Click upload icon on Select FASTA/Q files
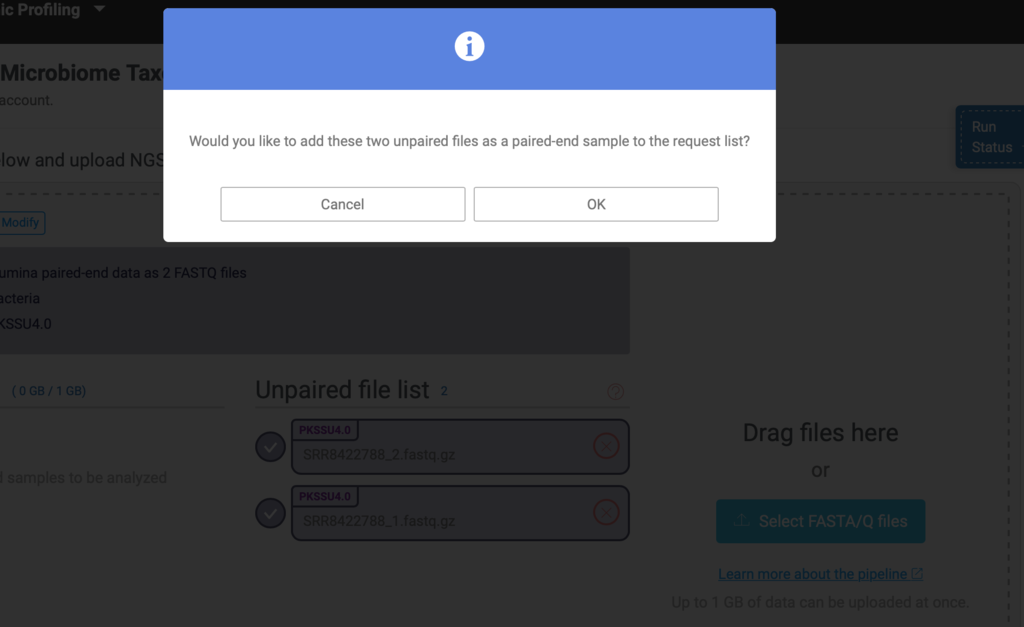 (741, 521)
